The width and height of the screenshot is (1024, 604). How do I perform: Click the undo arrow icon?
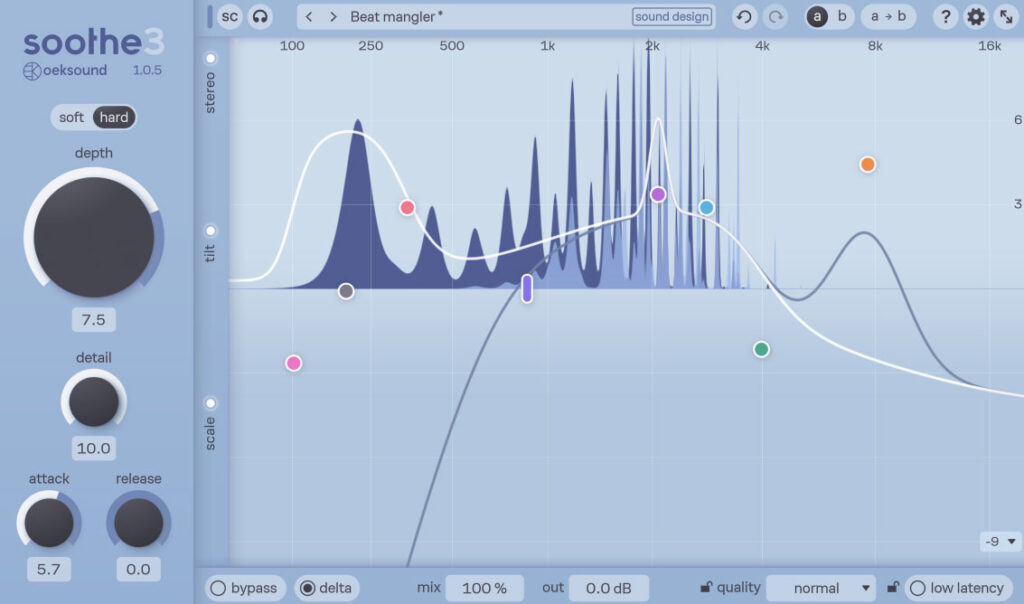click(744, 16)
